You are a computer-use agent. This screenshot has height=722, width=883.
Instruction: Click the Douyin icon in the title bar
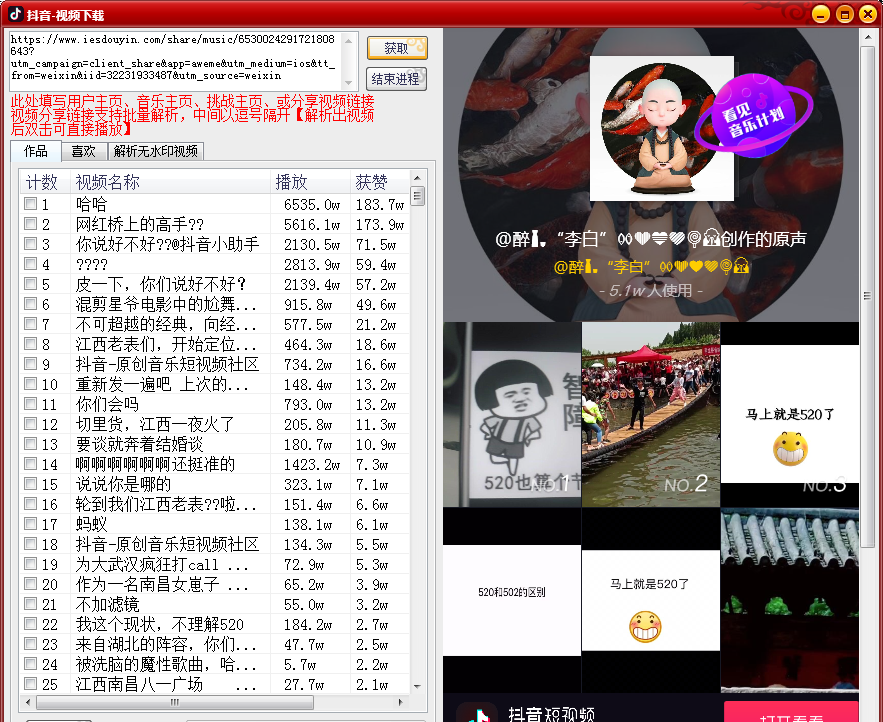pyautogui.click(x=15, y=14)
